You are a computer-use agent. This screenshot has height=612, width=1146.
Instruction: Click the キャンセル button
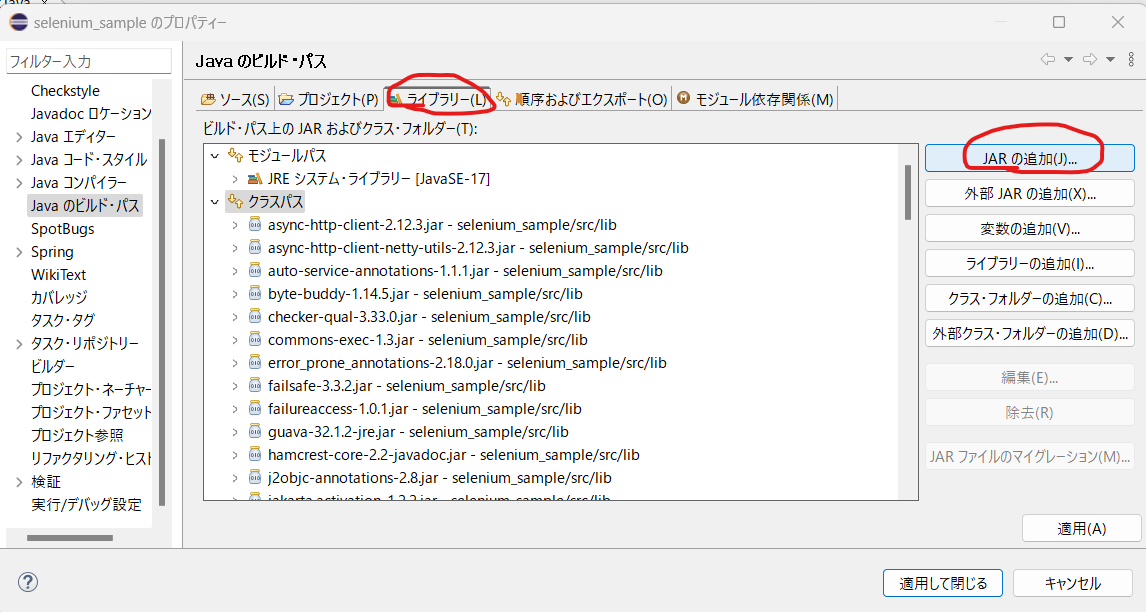(x=1072, y=583)
